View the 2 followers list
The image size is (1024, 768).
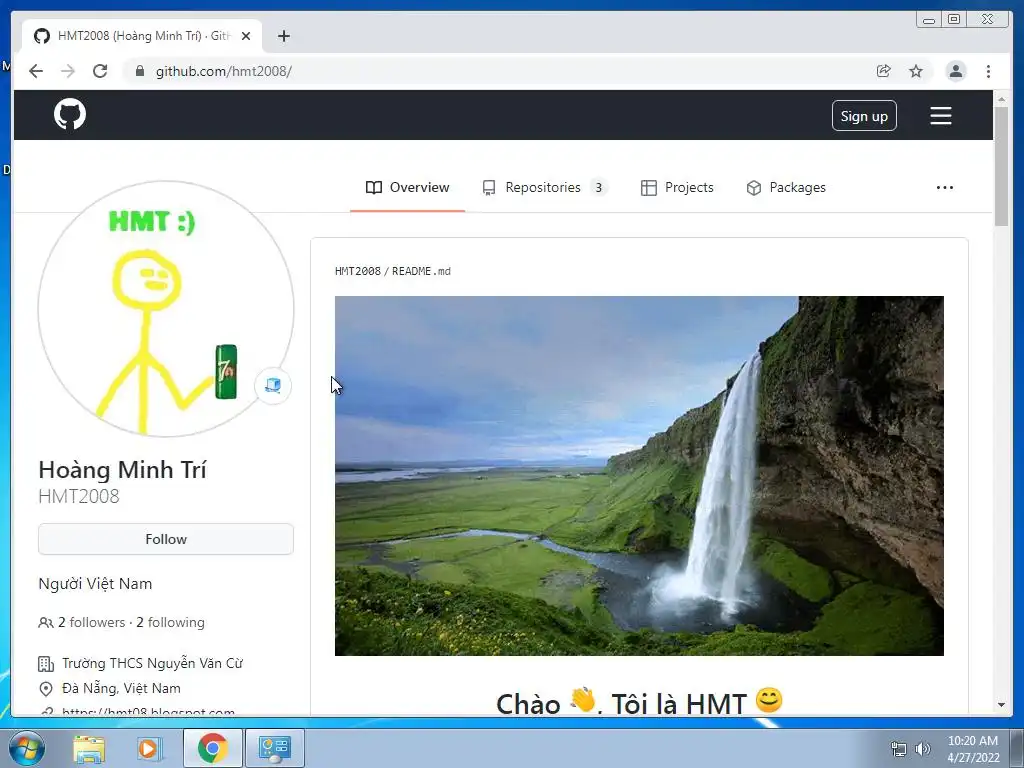[x=91, y=622]
